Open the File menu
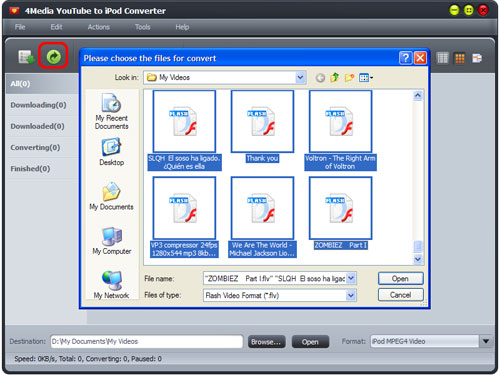The width and height of the screenshot is (500, 375). coord(20,27)
